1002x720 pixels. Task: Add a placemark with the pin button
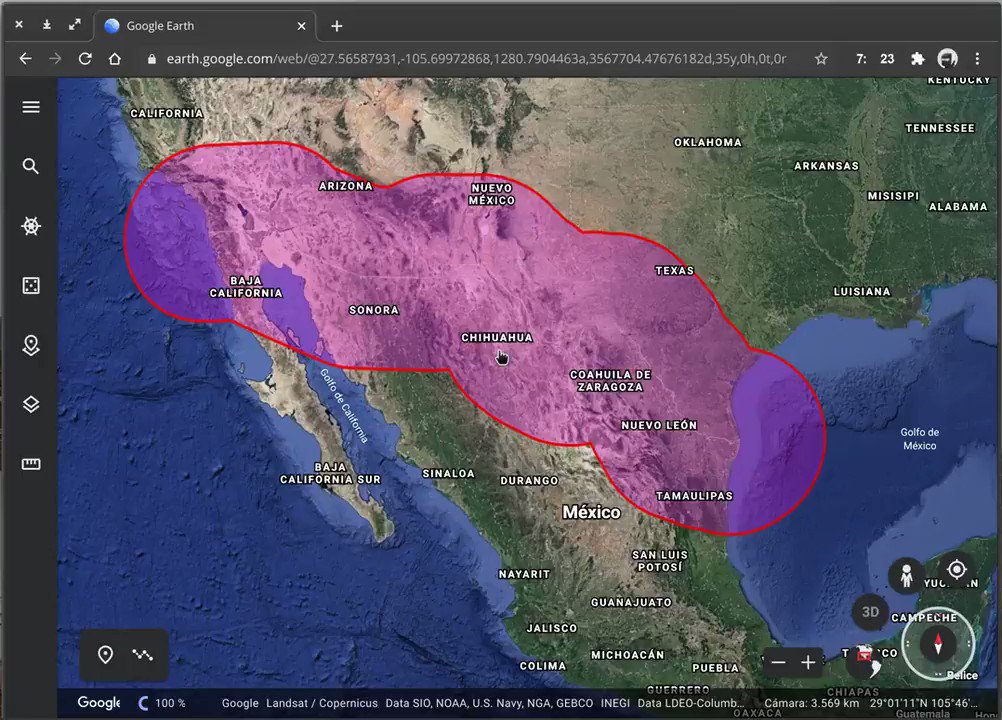click(x=105, y=655)
